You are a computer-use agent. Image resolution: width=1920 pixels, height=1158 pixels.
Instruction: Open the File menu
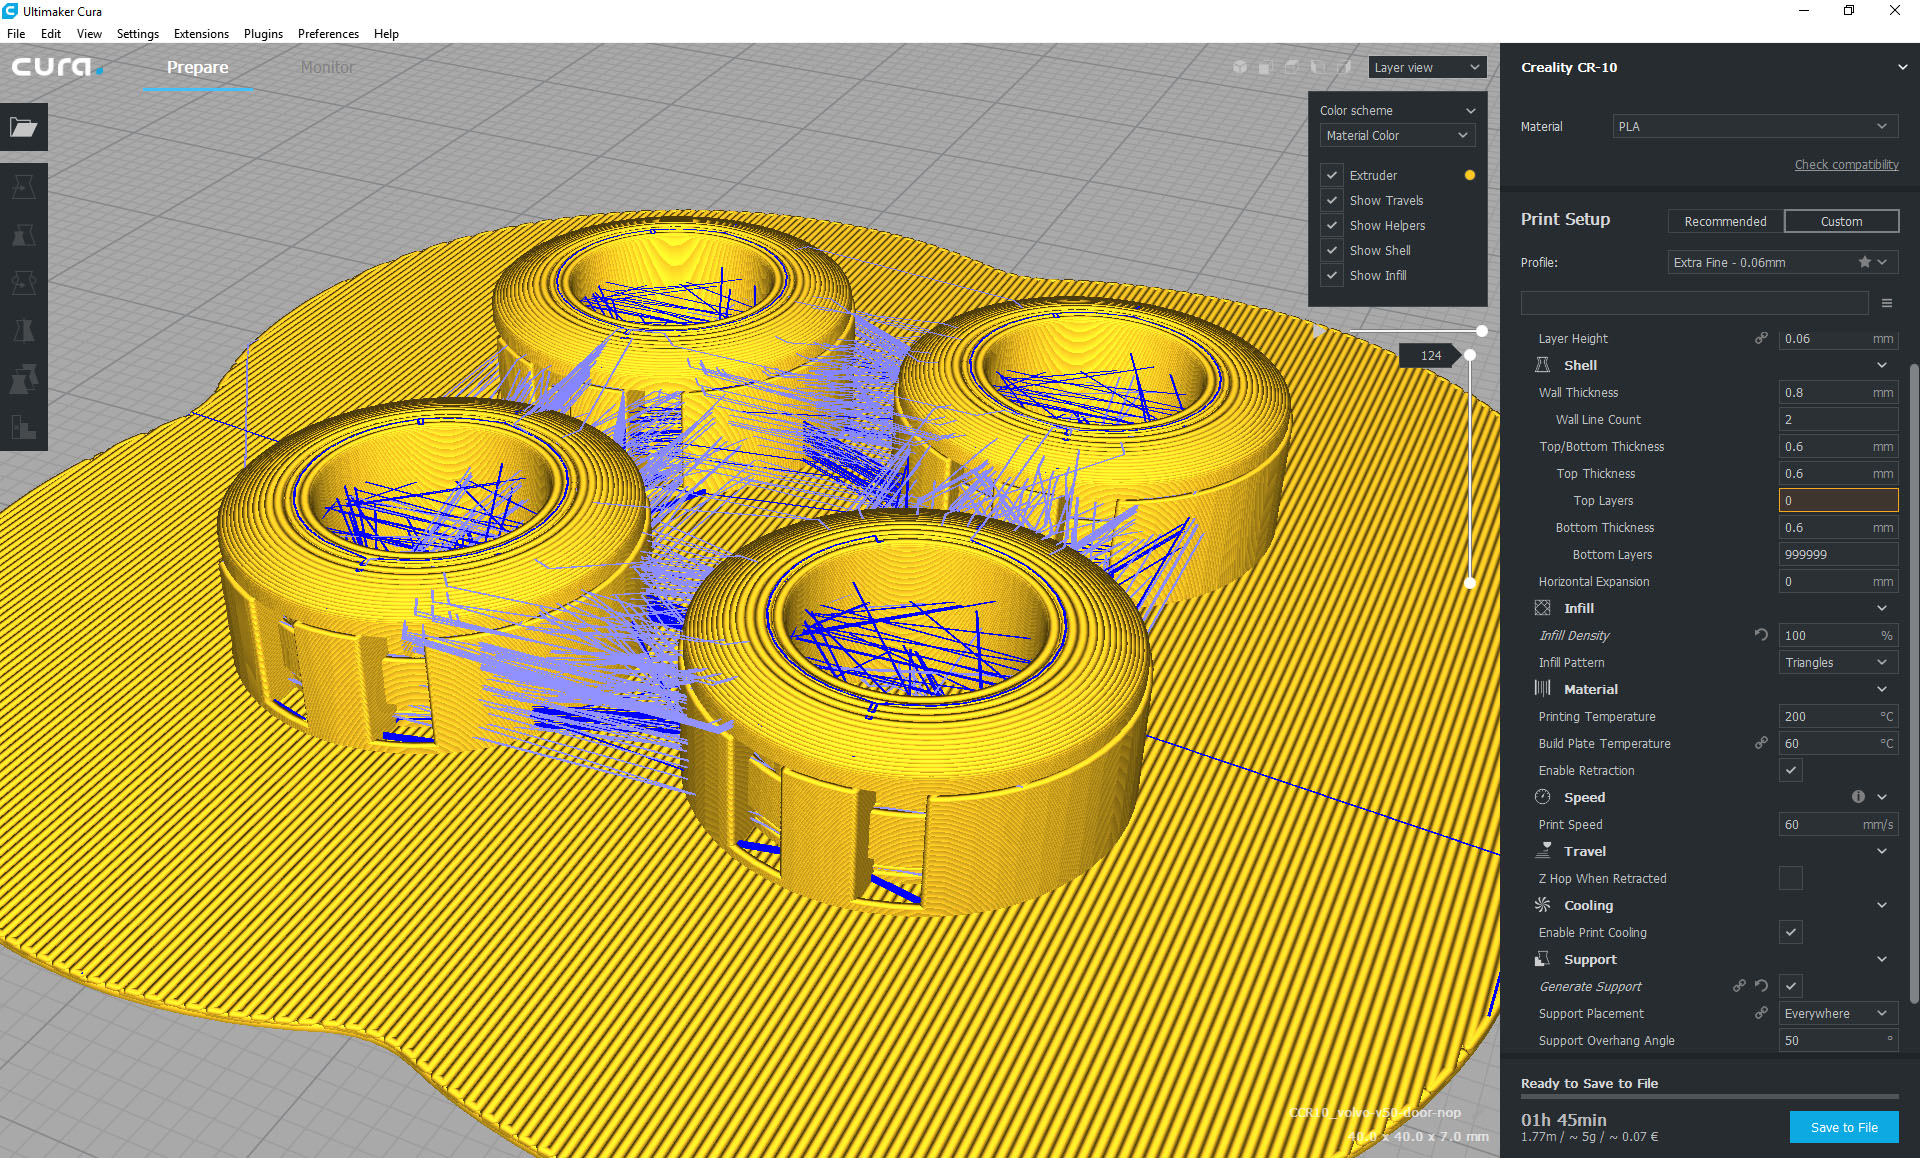tap(16, 33)
